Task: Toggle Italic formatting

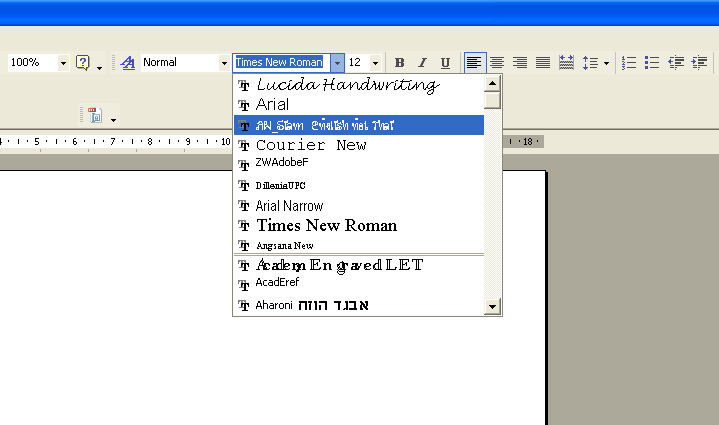Action: 422,62
